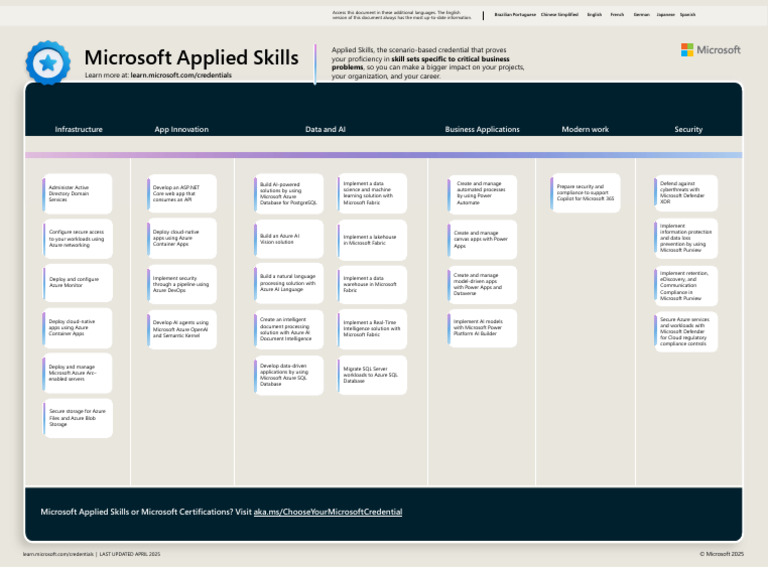This screenshot has width=768, height=568.
Task: Open Prepare security and compliance for Copilot card
Action: tap(586, 193)
